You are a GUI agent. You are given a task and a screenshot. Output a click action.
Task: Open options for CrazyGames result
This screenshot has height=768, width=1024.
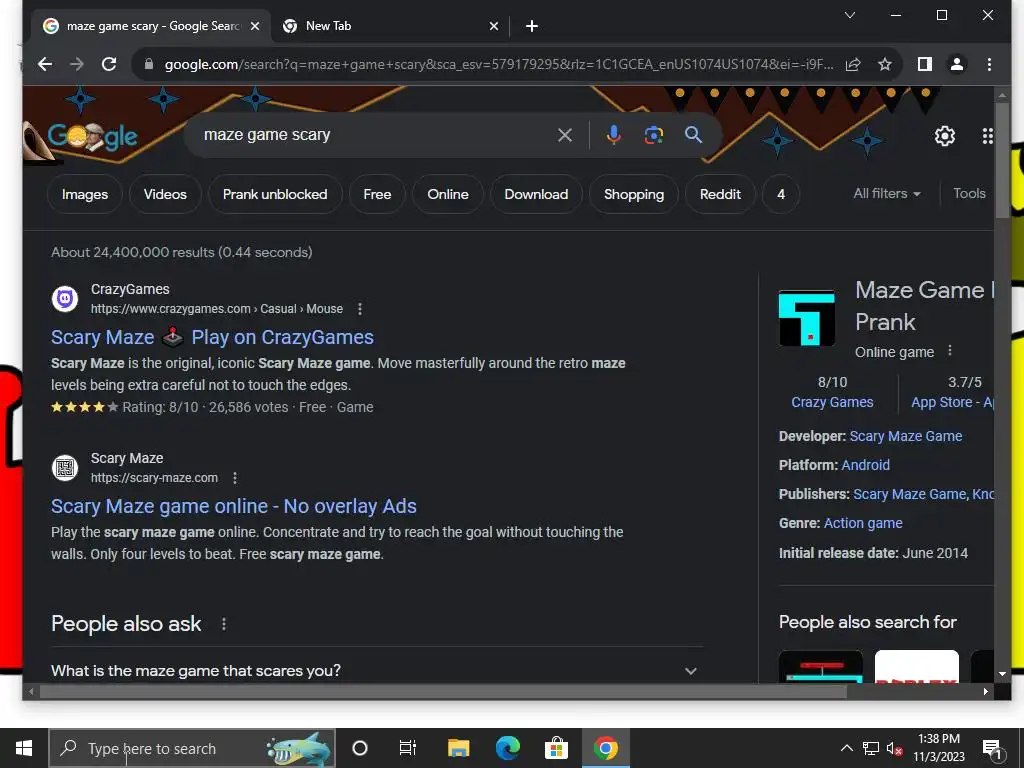pos(360,309)
